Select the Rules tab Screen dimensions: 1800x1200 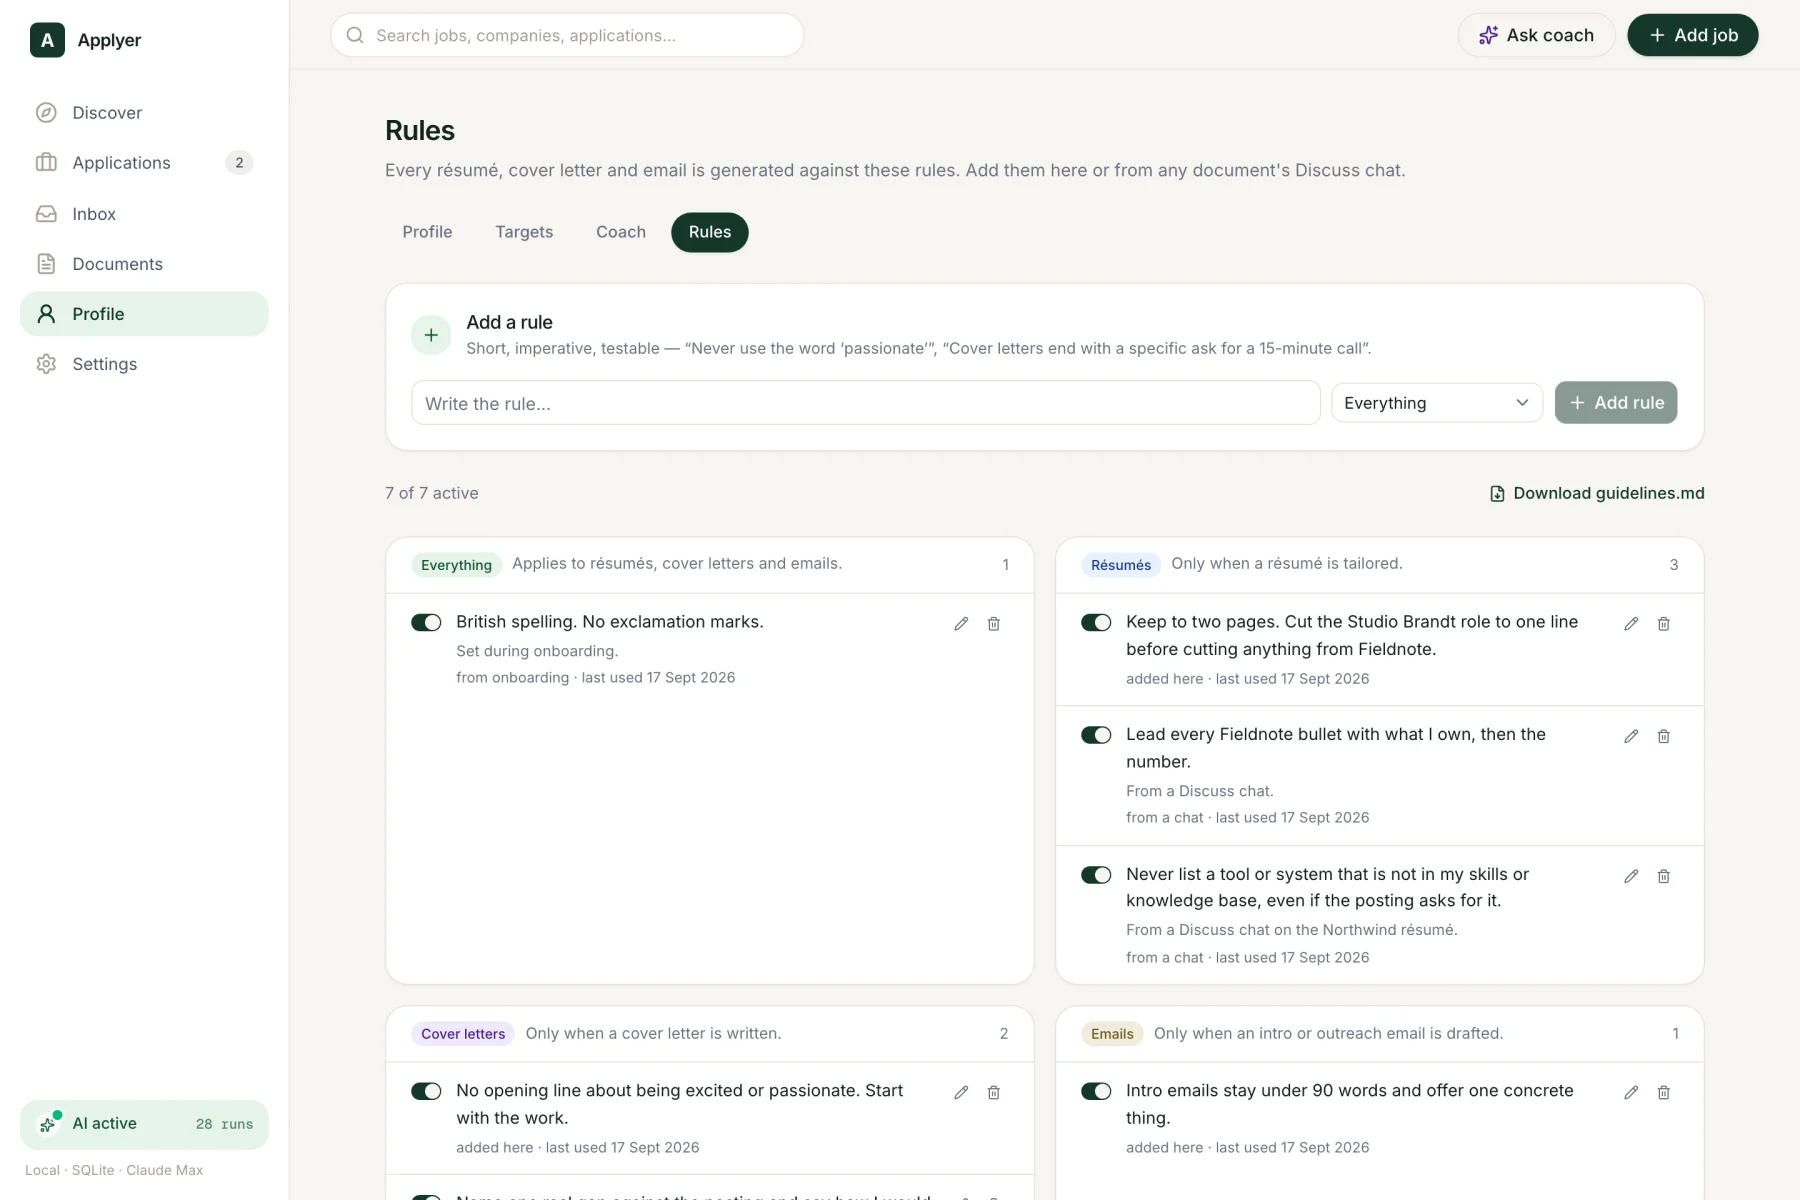pos(710,232)
